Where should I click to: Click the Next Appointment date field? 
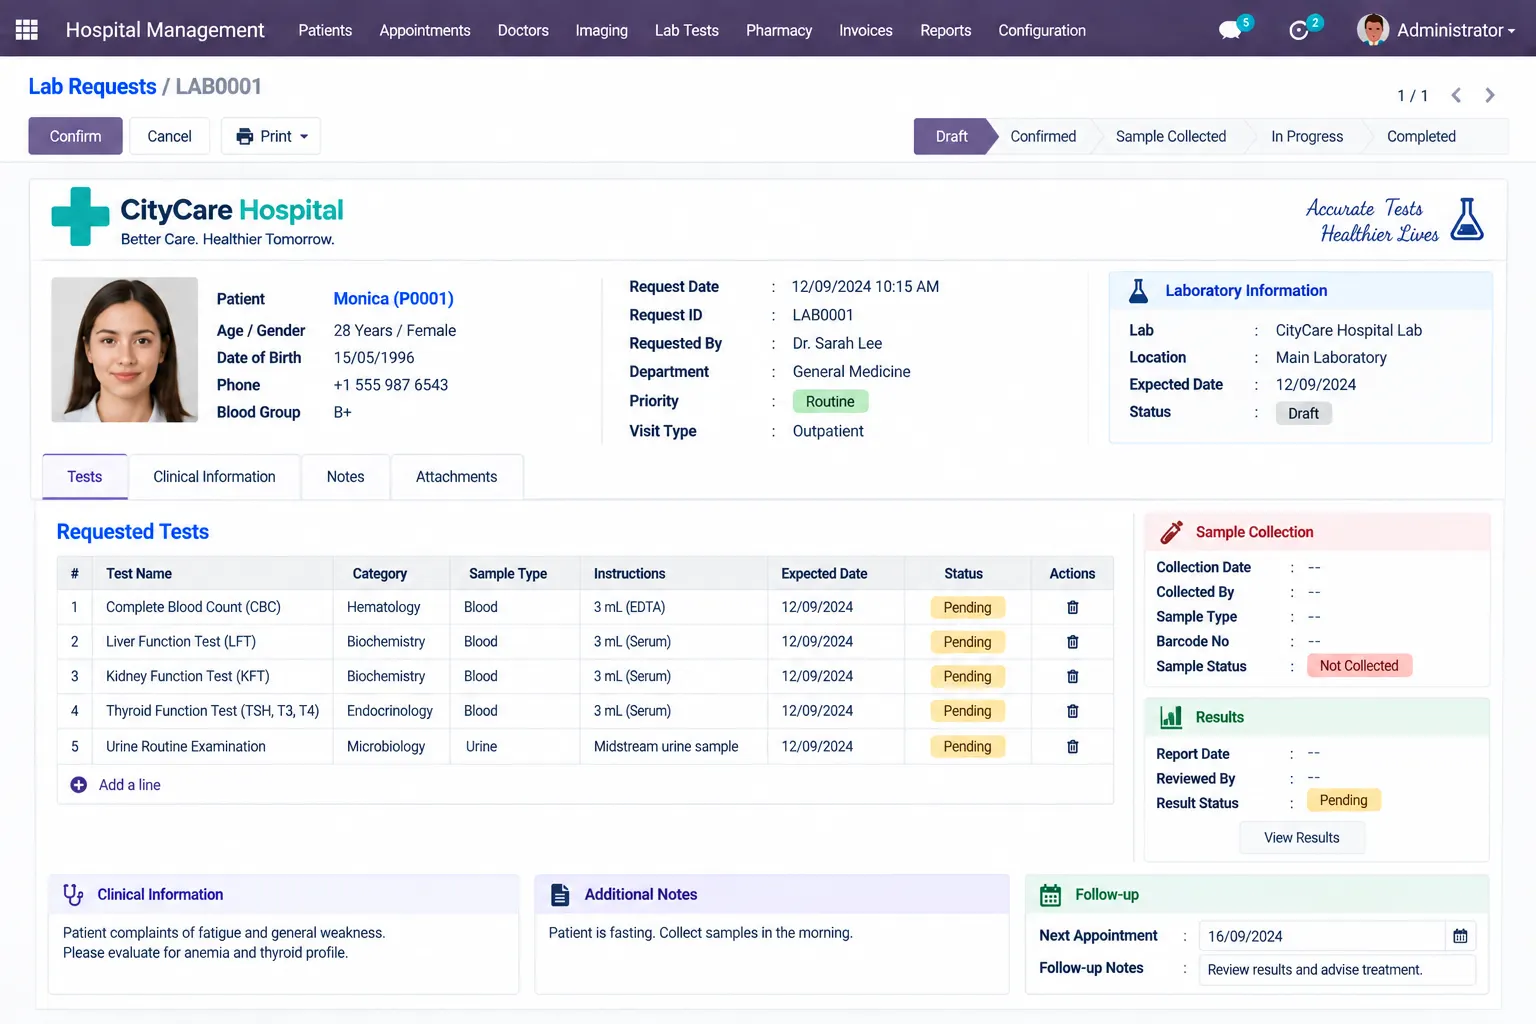(x=1322, y=936)
